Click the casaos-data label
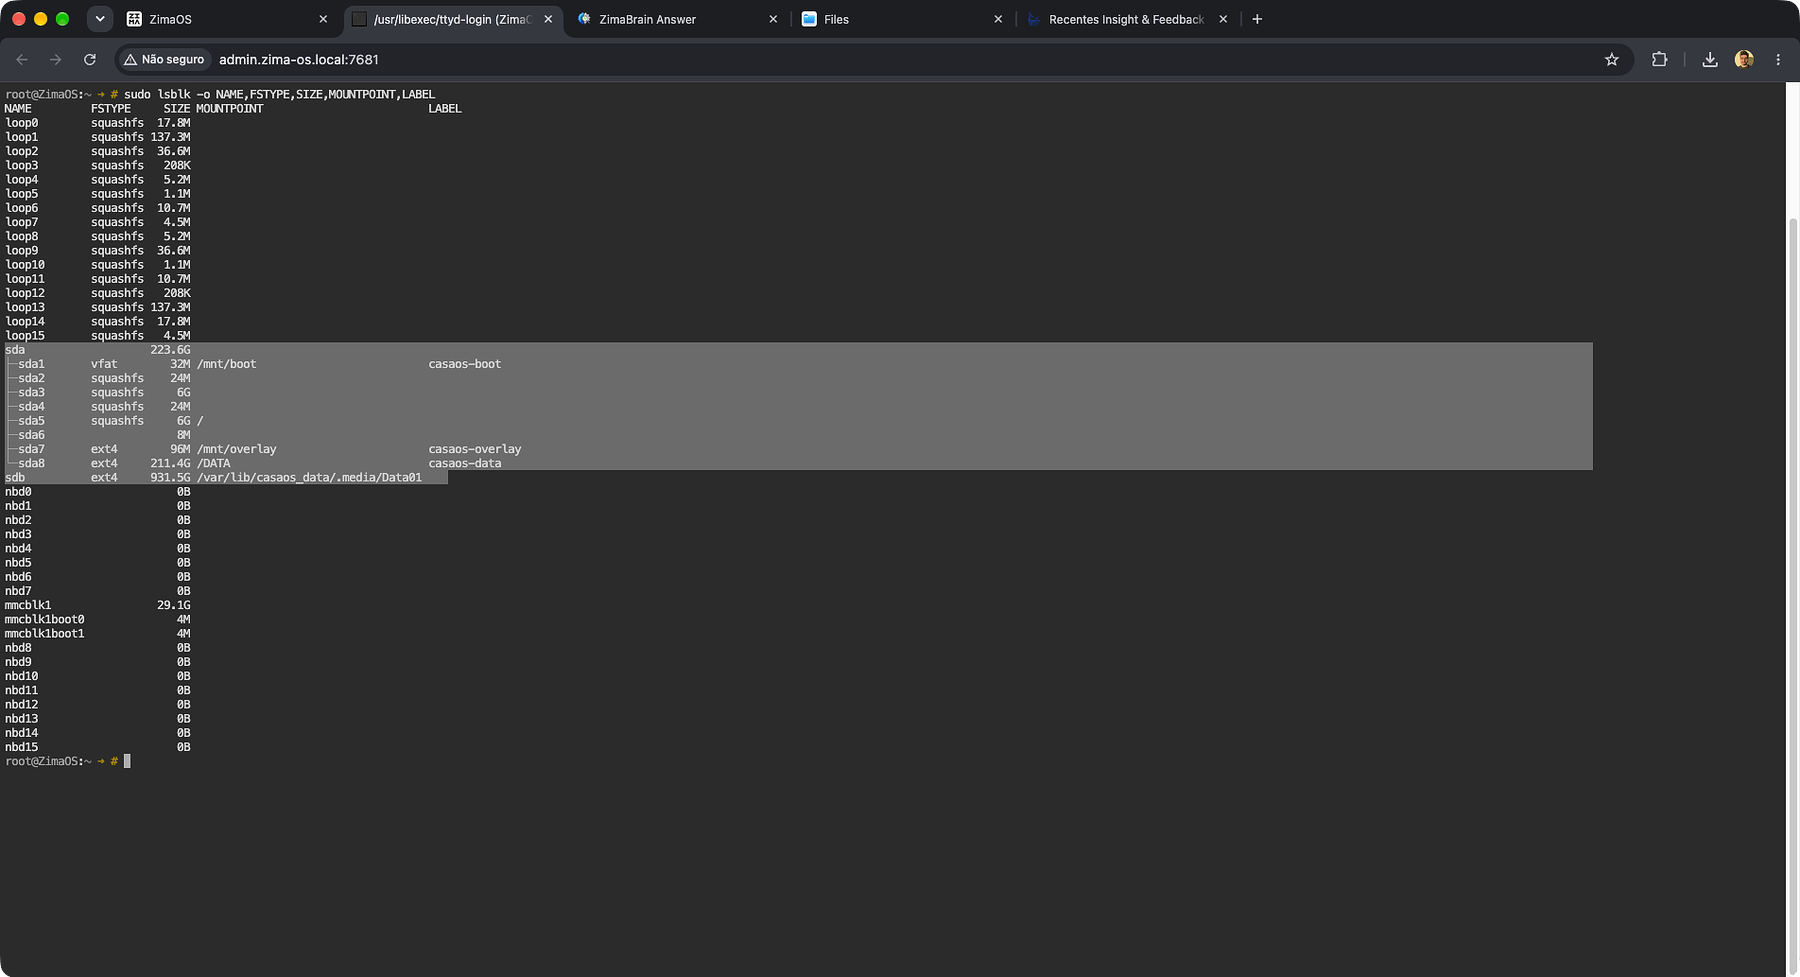The width and height of the screenshot is (1800, 977). 465,463
